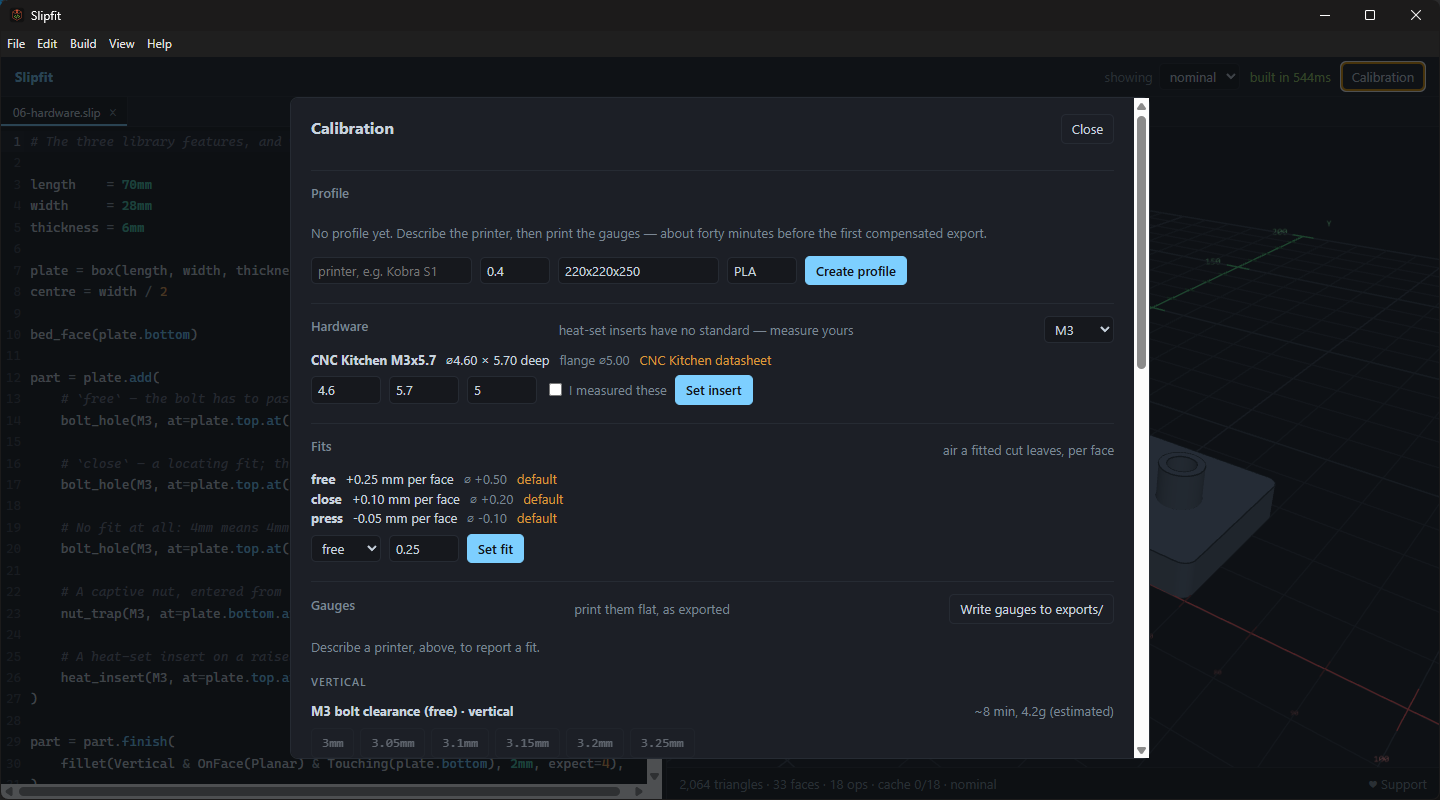Click the flange diameter field showing 5
Viewport: 1440px width, 800px height.
[x=502, y=390]
